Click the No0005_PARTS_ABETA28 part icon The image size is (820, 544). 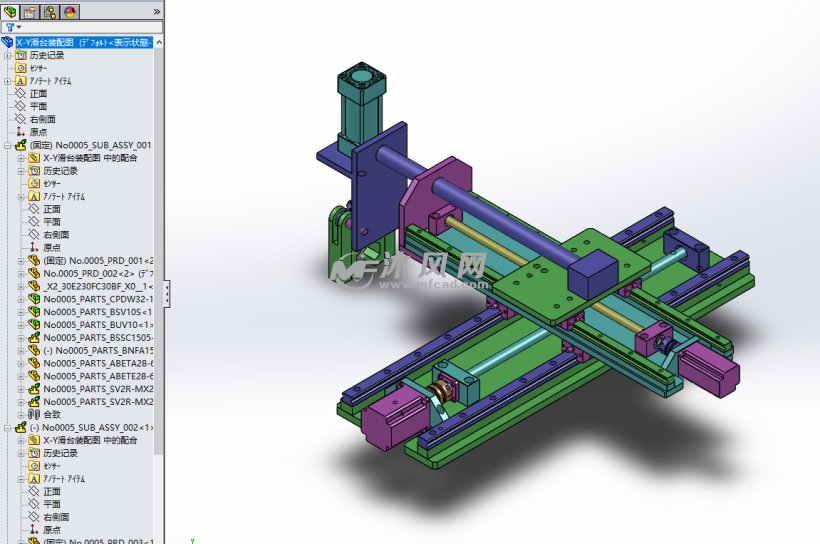(x=34, y=363)
